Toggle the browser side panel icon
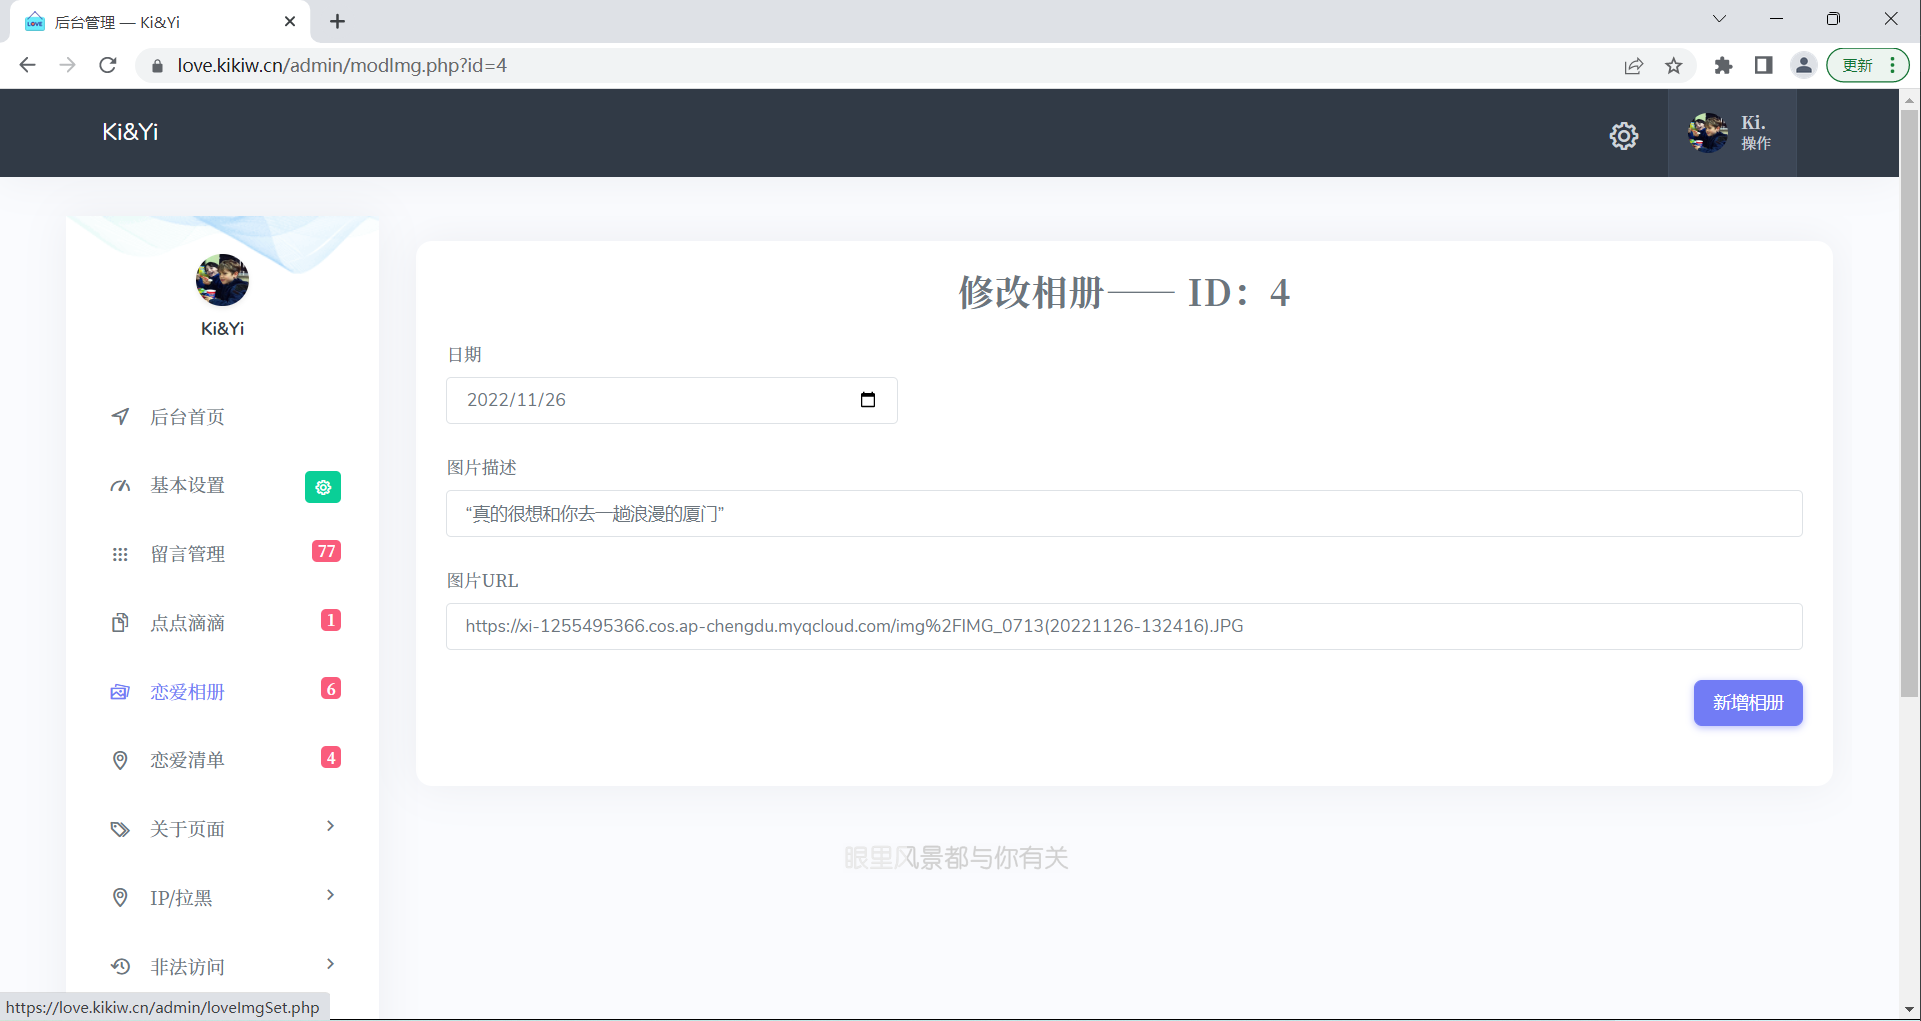 point(1763,66)
